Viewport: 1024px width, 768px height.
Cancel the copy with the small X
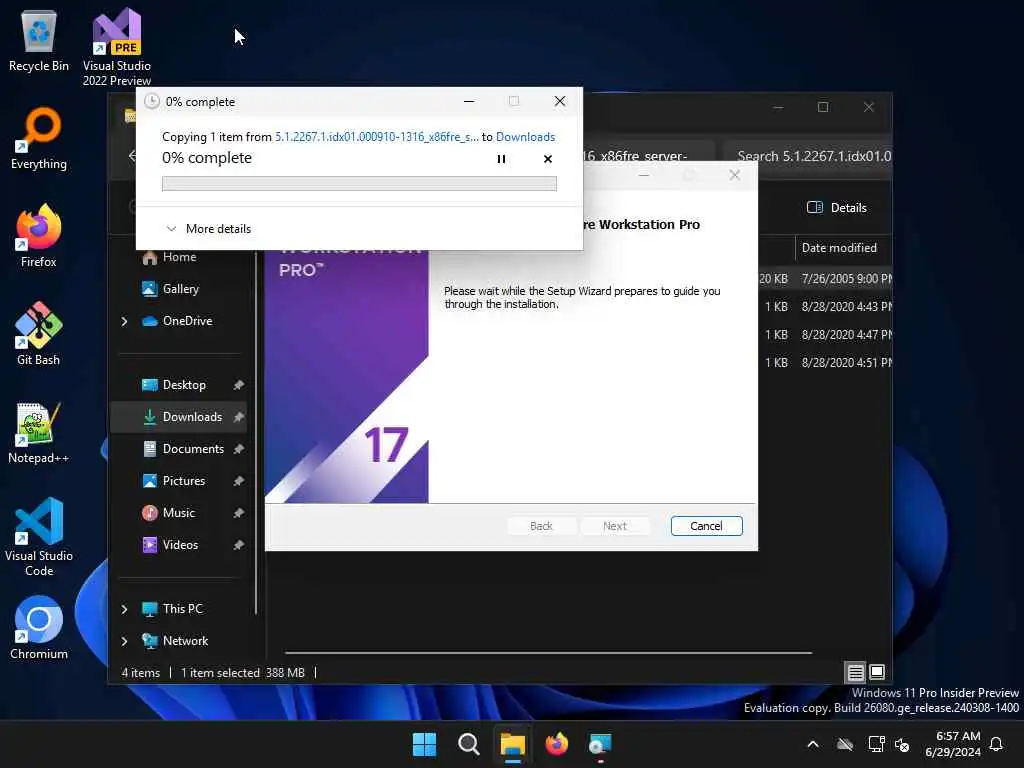(547, 159)
